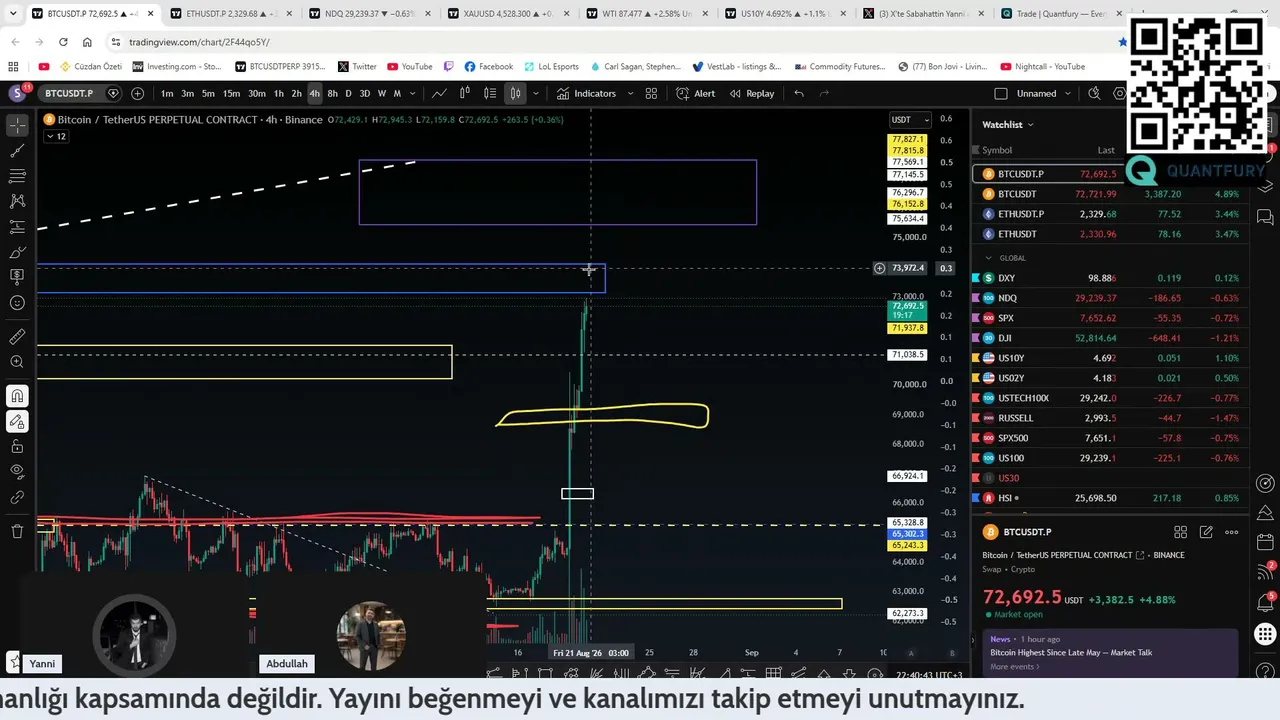Select the crosshair cursor tool
This screenshot has height=720, width=1280.
(x=17, y=125)
